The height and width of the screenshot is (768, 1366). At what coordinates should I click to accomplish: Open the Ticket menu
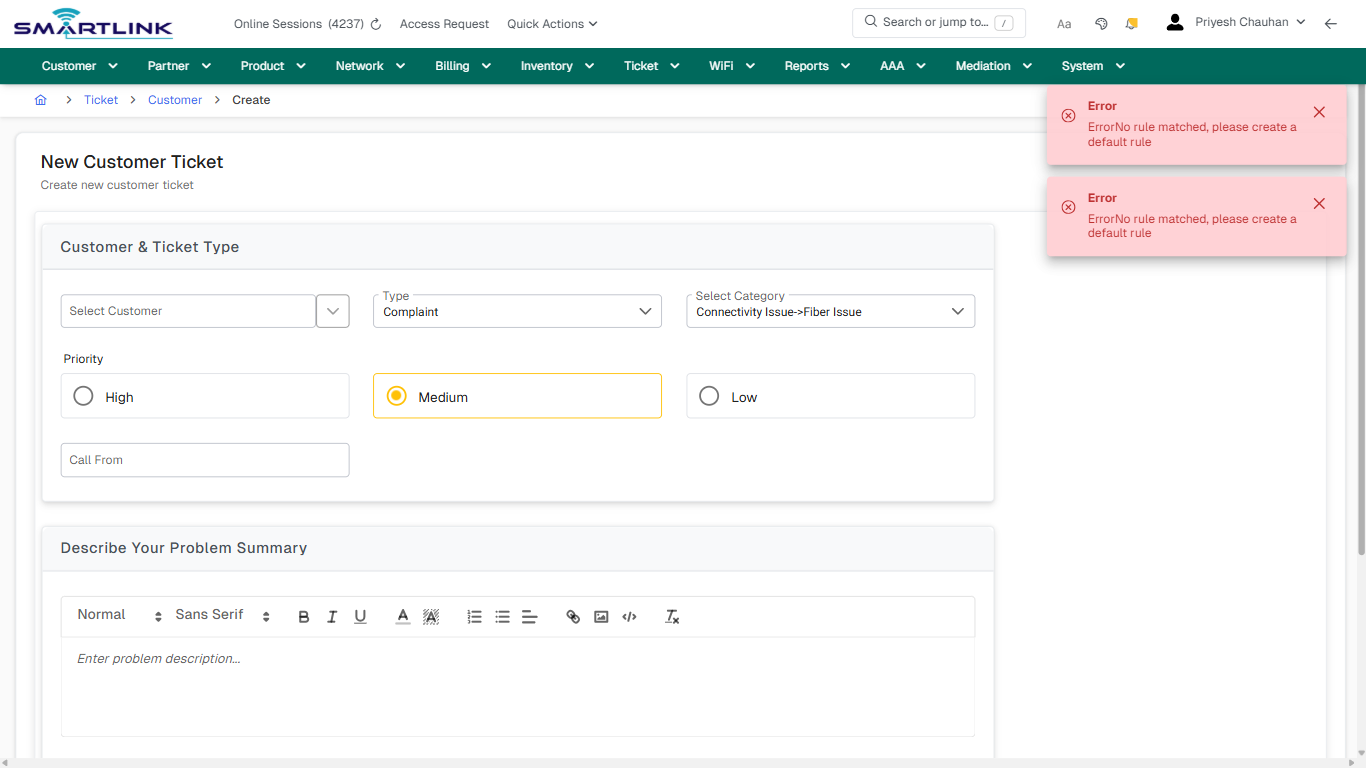pyautogui.click(x=641, y=65)
